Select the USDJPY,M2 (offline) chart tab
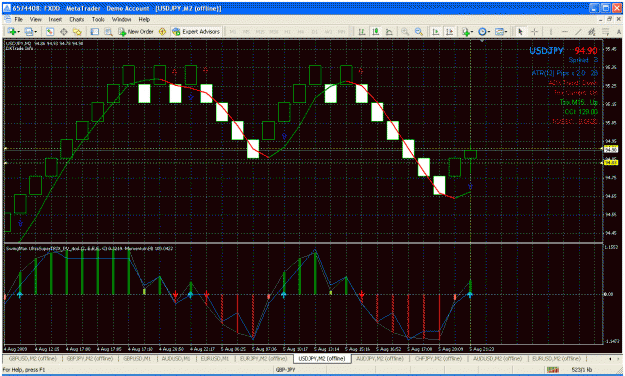This screenshot has height=376, width=625. pos(322,358)
